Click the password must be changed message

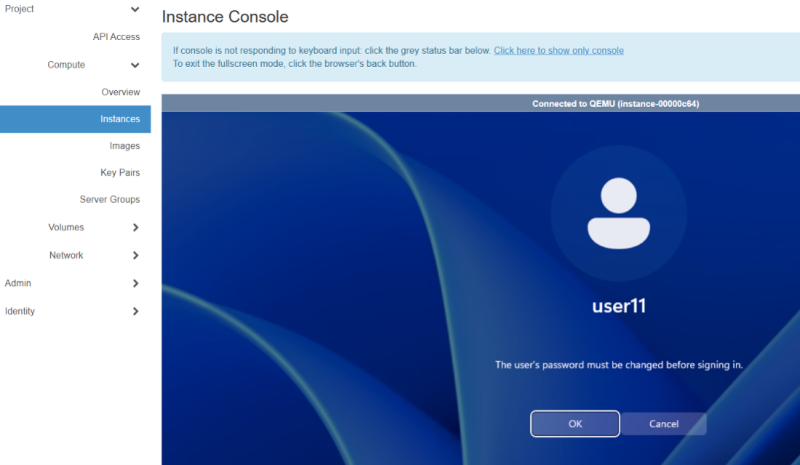point(619,365)
